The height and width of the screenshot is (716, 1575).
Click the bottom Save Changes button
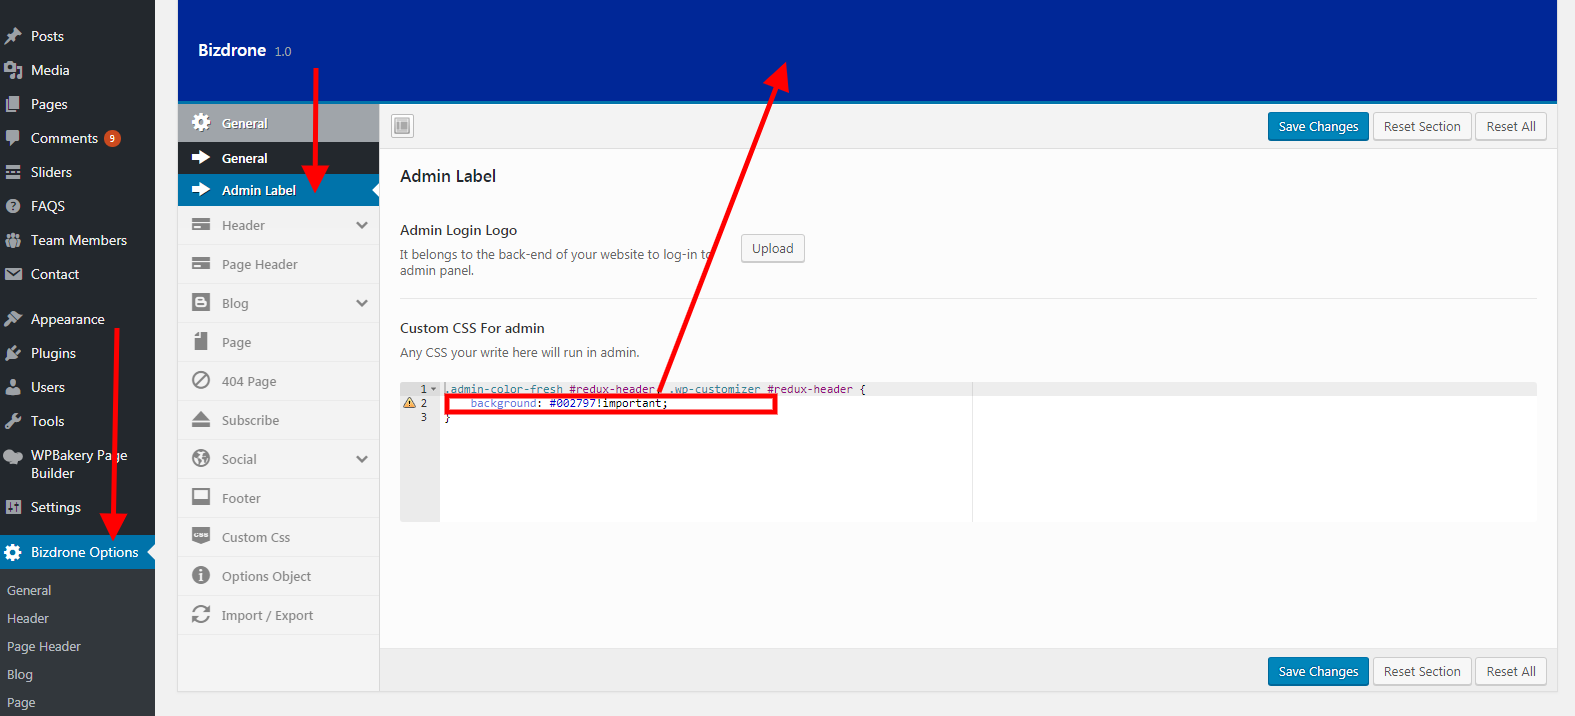pyautogui.click(x=1318, y=671)
